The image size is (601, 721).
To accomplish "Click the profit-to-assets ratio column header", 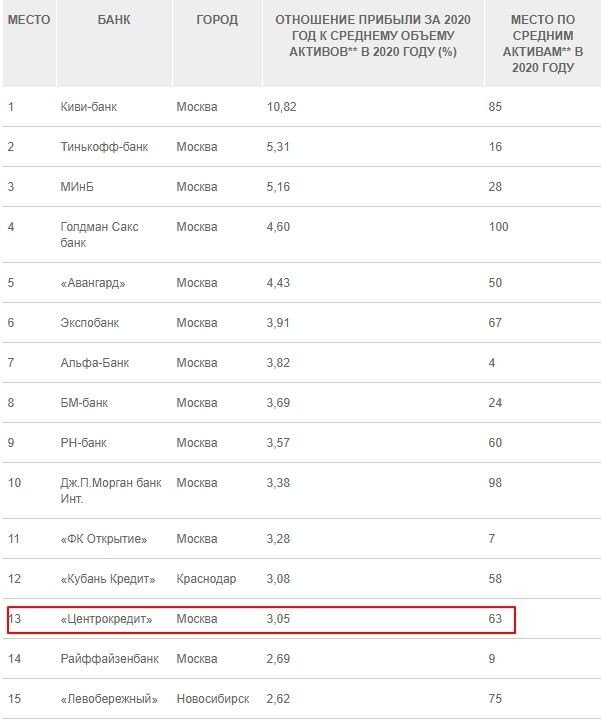I will click(x=372, y=36).
